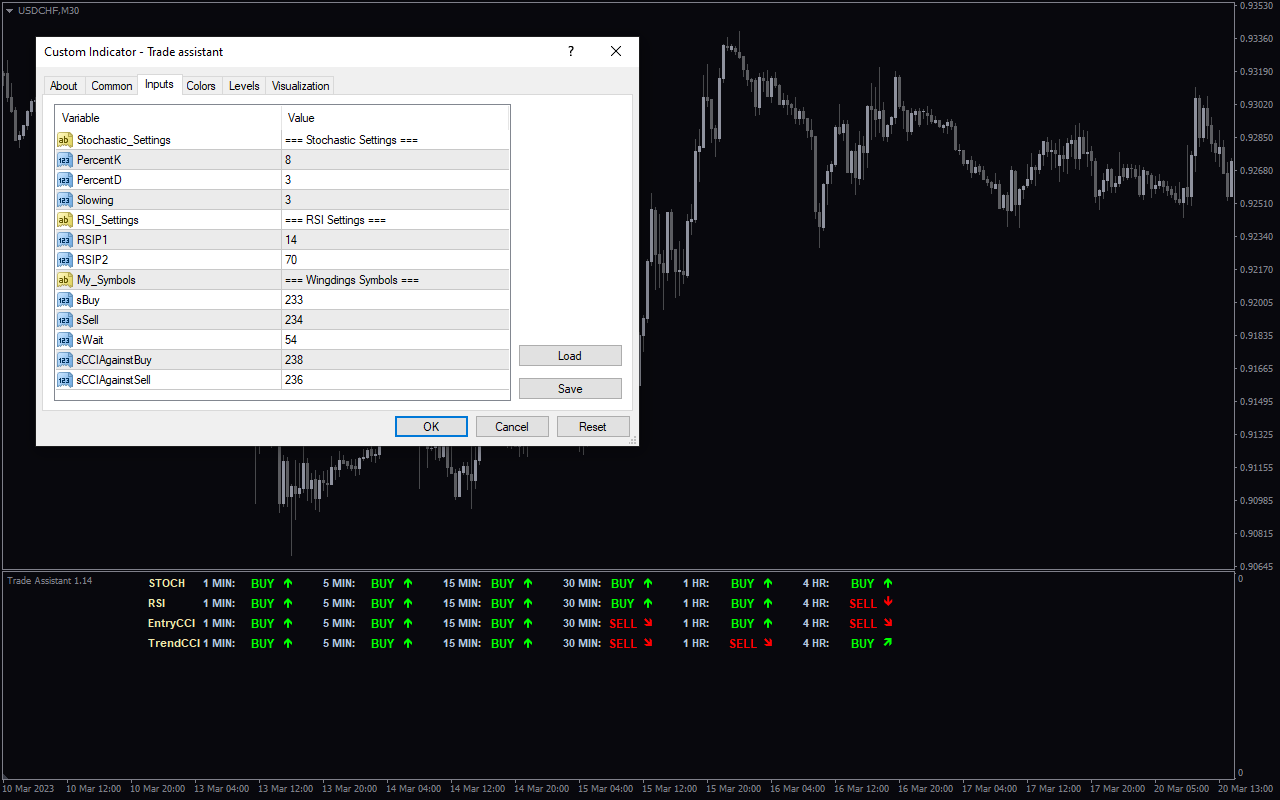The image size is (1280, 800).
Task: Click the Reset button
Action: pyautogui.click(x=593, y=427)
